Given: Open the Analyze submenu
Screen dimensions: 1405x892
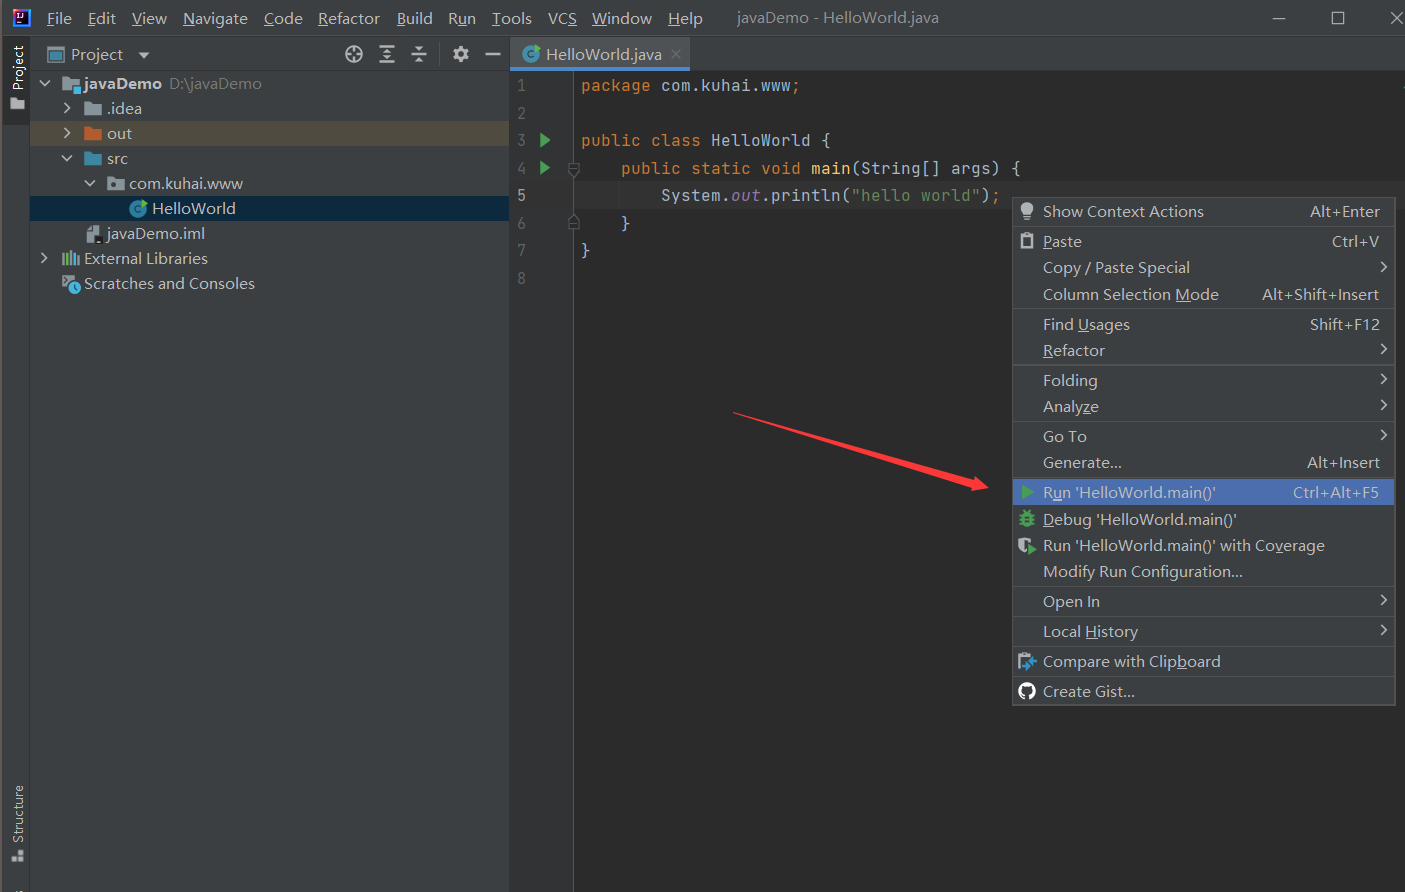Looking at the screenshot, I should tap(1203, 406).
